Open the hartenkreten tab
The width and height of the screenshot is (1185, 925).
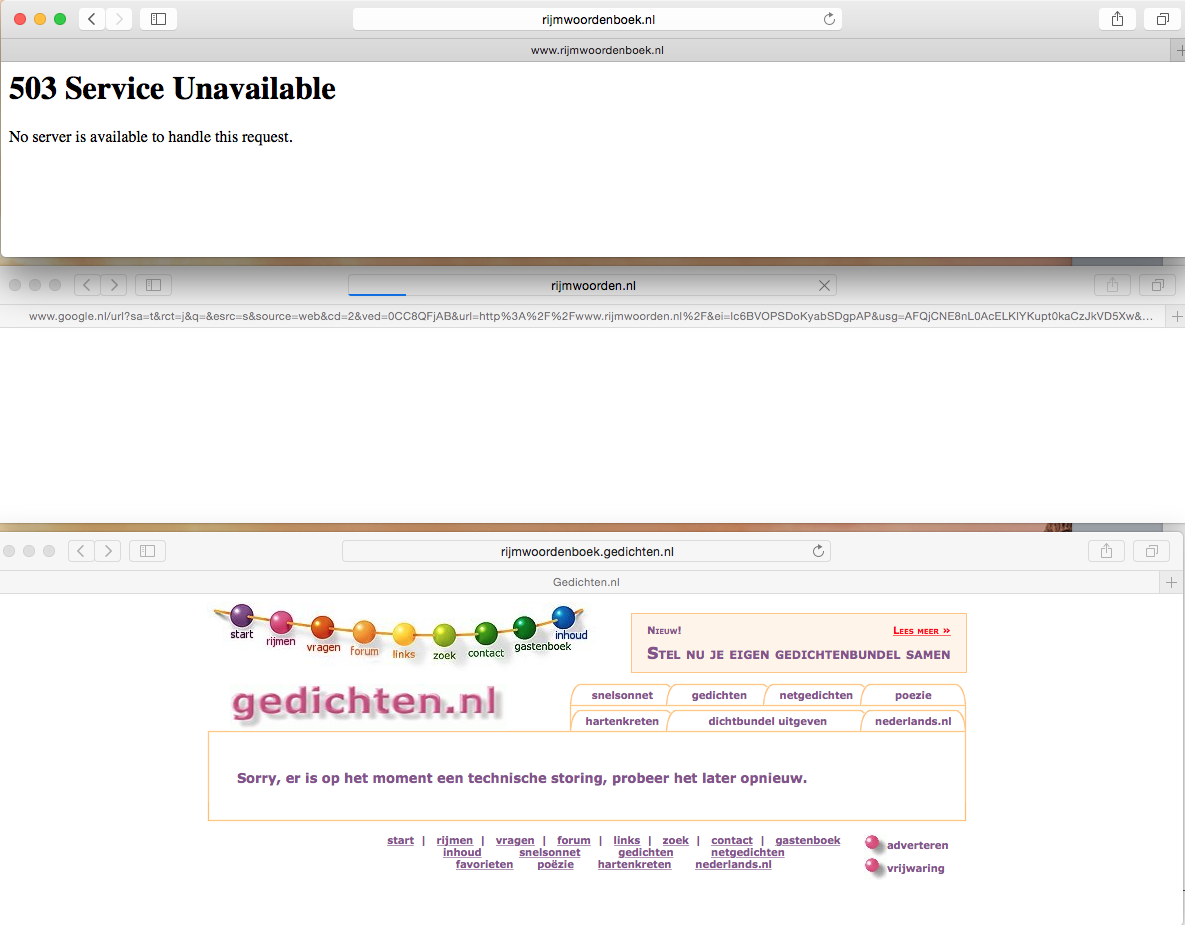[x=622, y=721]
